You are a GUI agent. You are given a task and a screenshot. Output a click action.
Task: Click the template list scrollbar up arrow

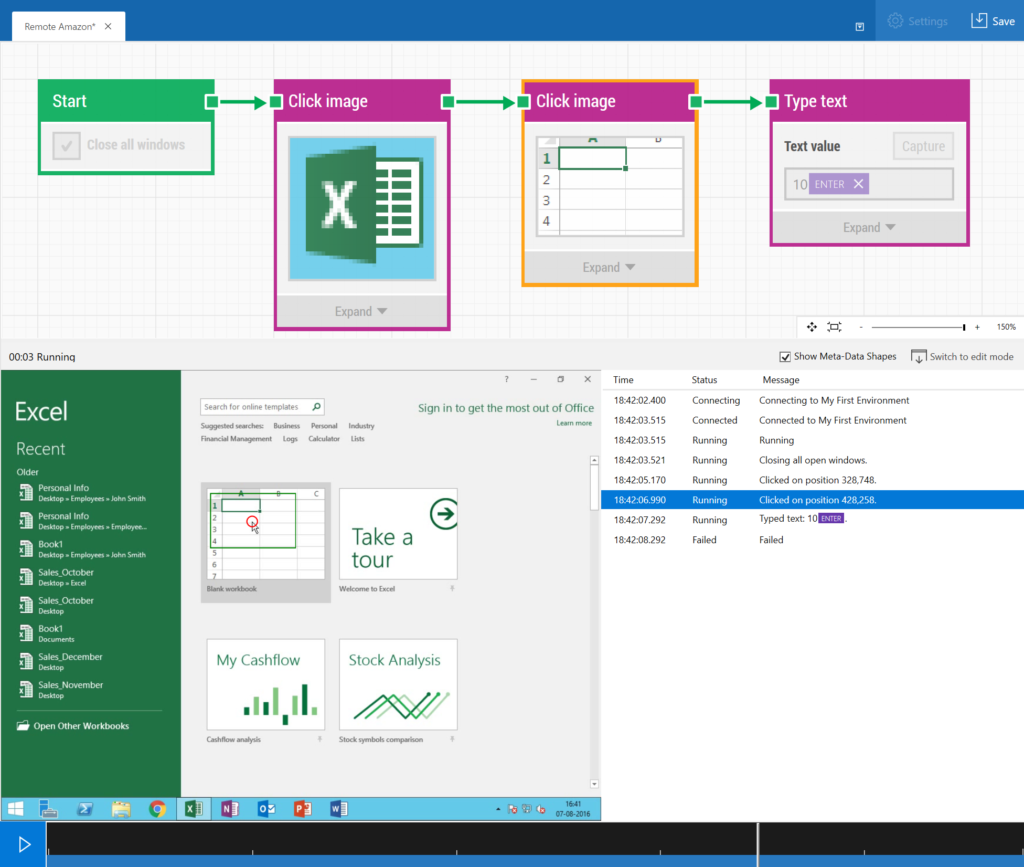coord(594,460)
